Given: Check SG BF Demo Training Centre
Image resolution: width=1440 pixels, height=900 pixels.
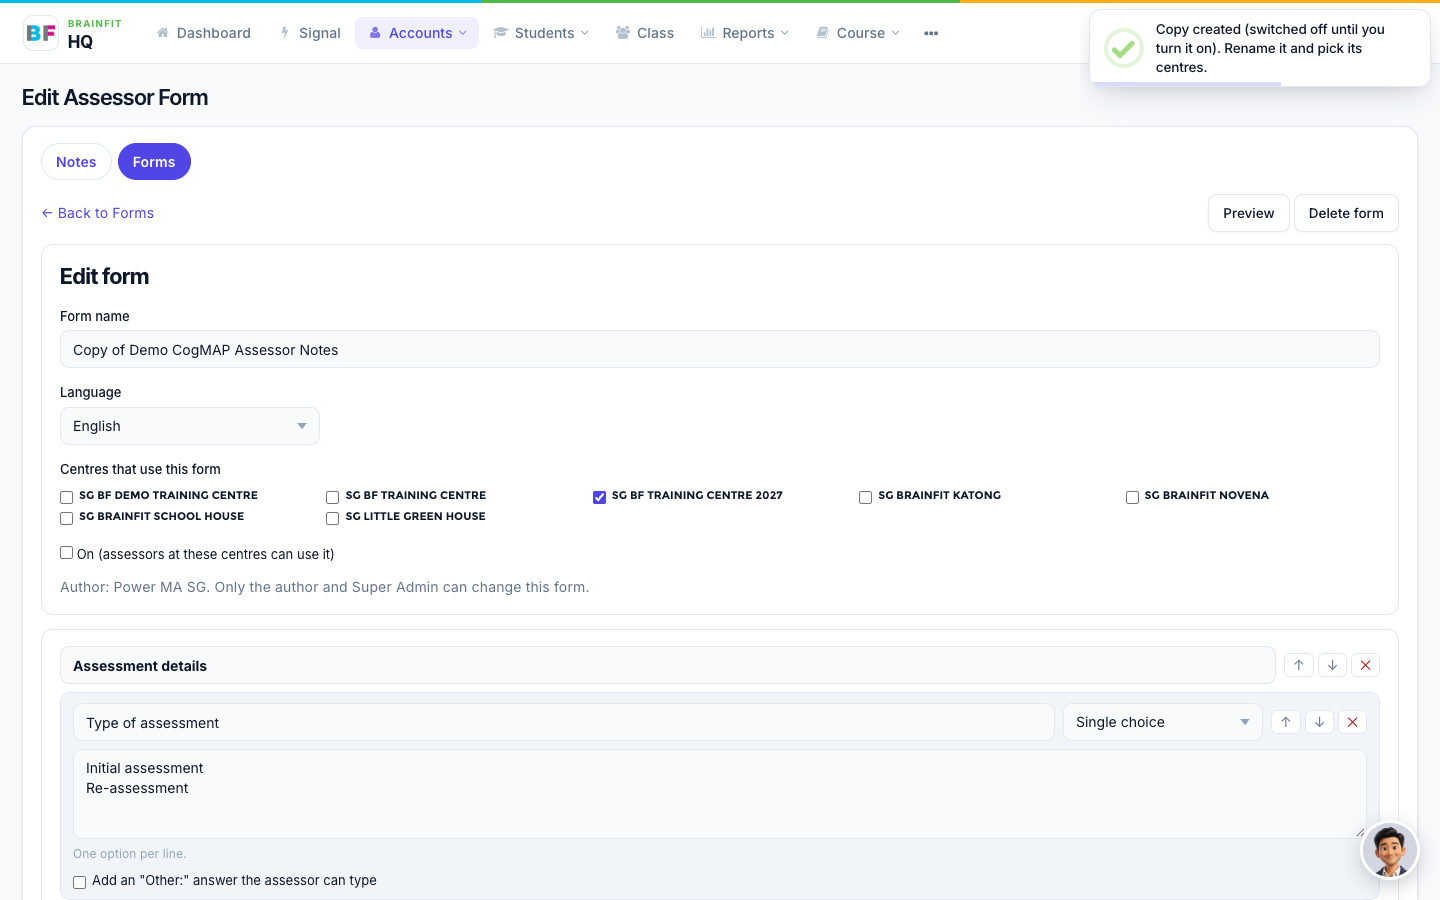Looking at the screenshot, I should [67, 497].
